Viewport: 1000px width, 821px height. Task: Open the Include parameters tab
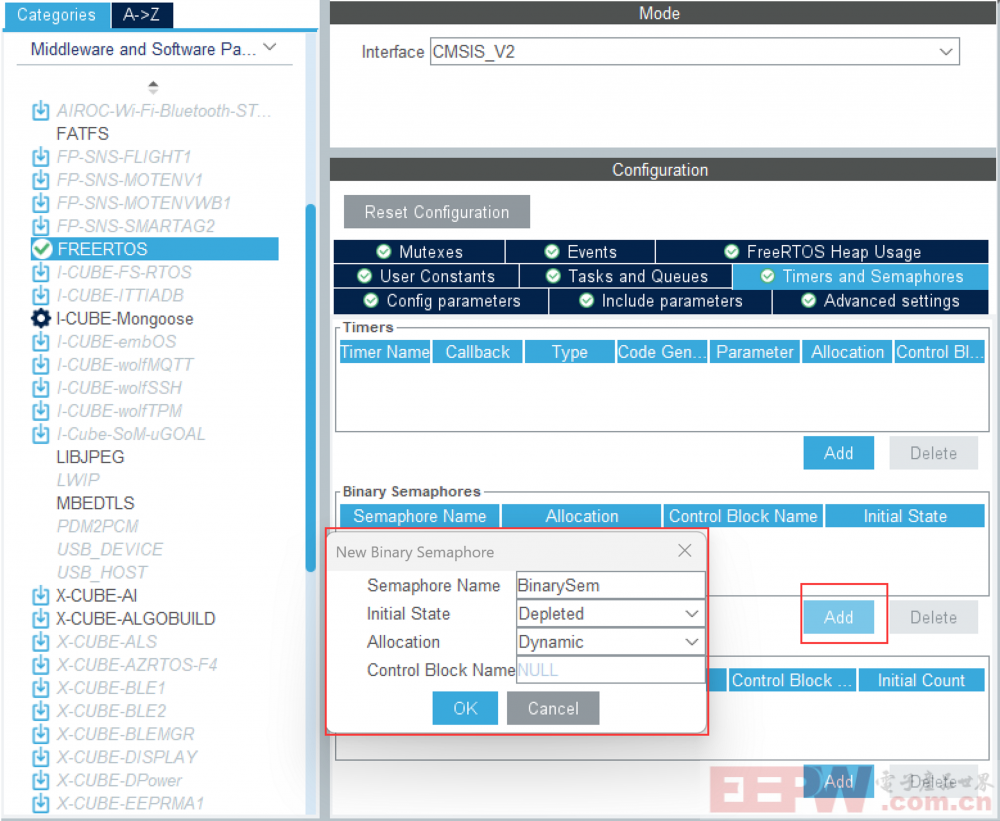(660, 301)
